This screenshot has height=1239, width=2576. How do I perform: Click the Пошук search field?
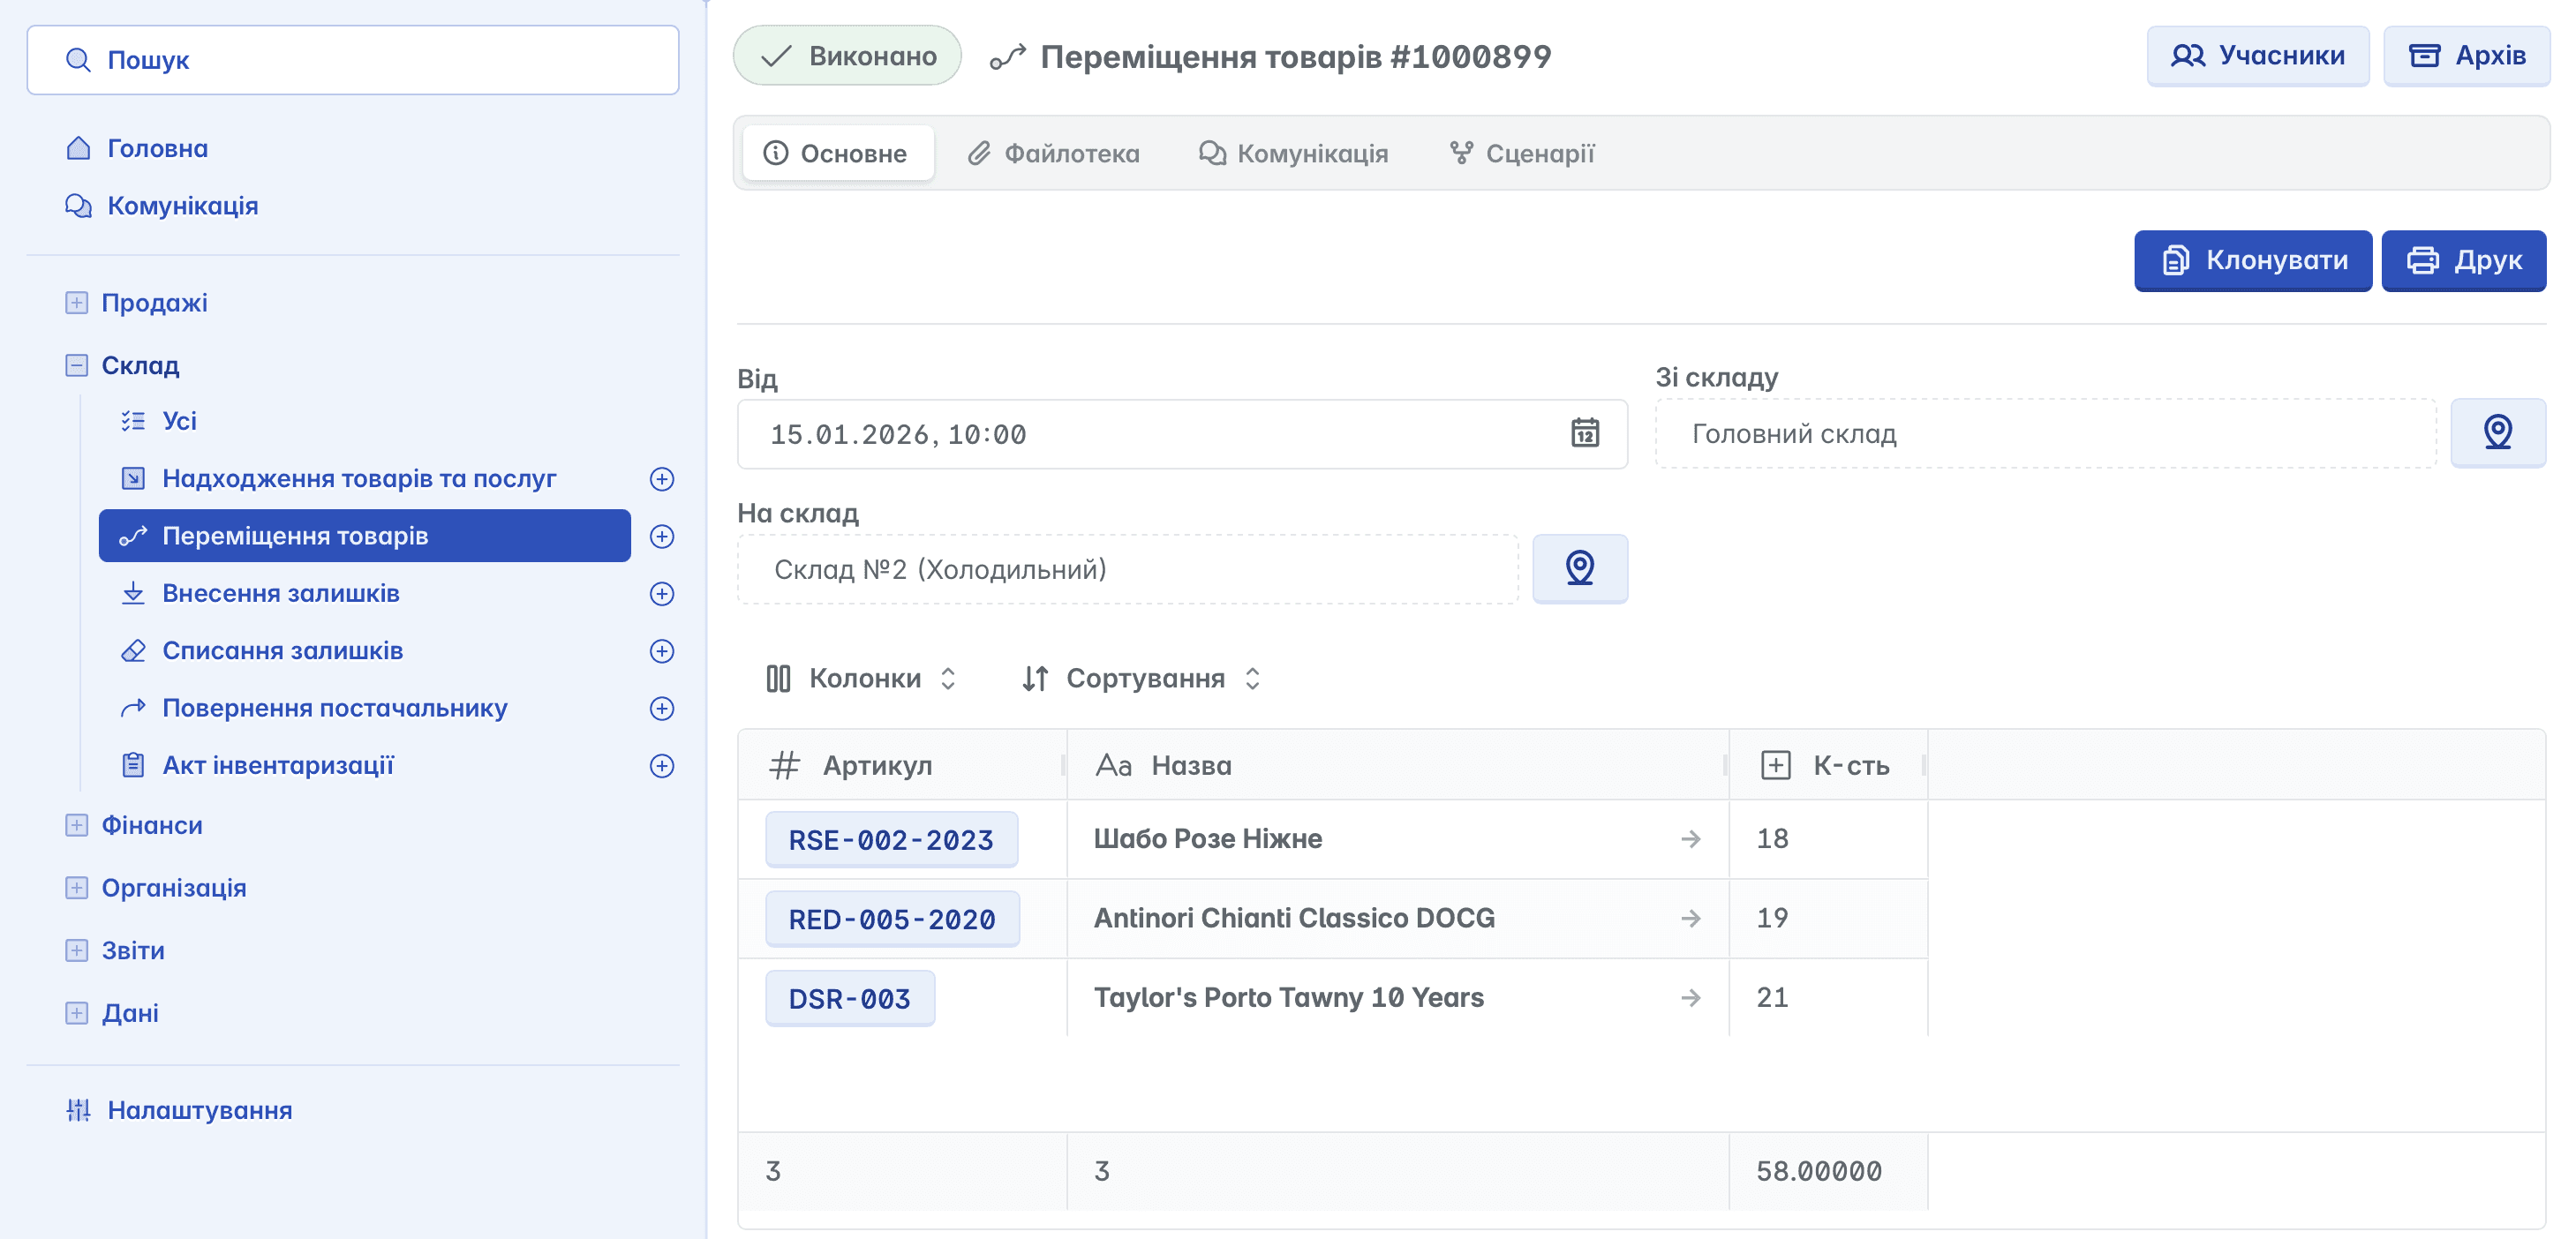coord(353,60)
